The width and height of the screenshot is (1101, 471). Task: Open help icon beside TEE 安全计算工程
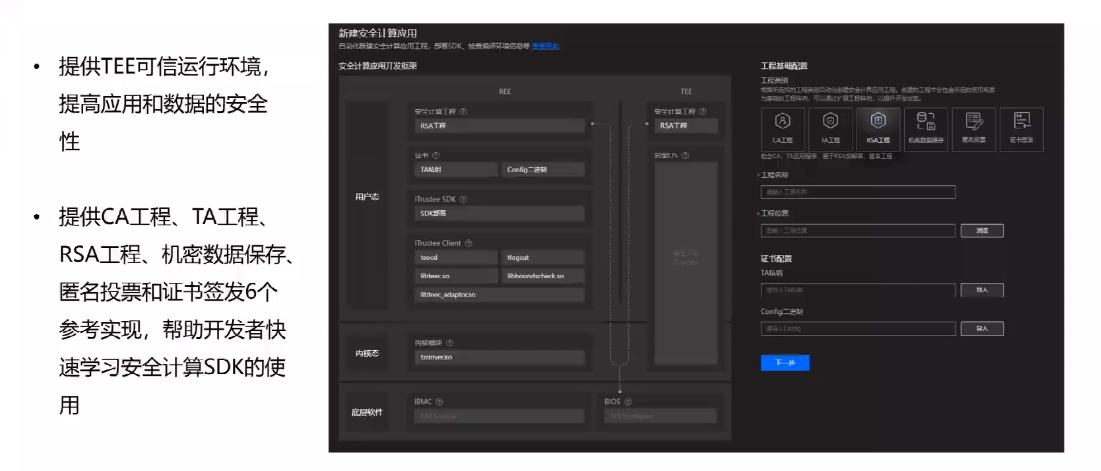pos(703,112)
